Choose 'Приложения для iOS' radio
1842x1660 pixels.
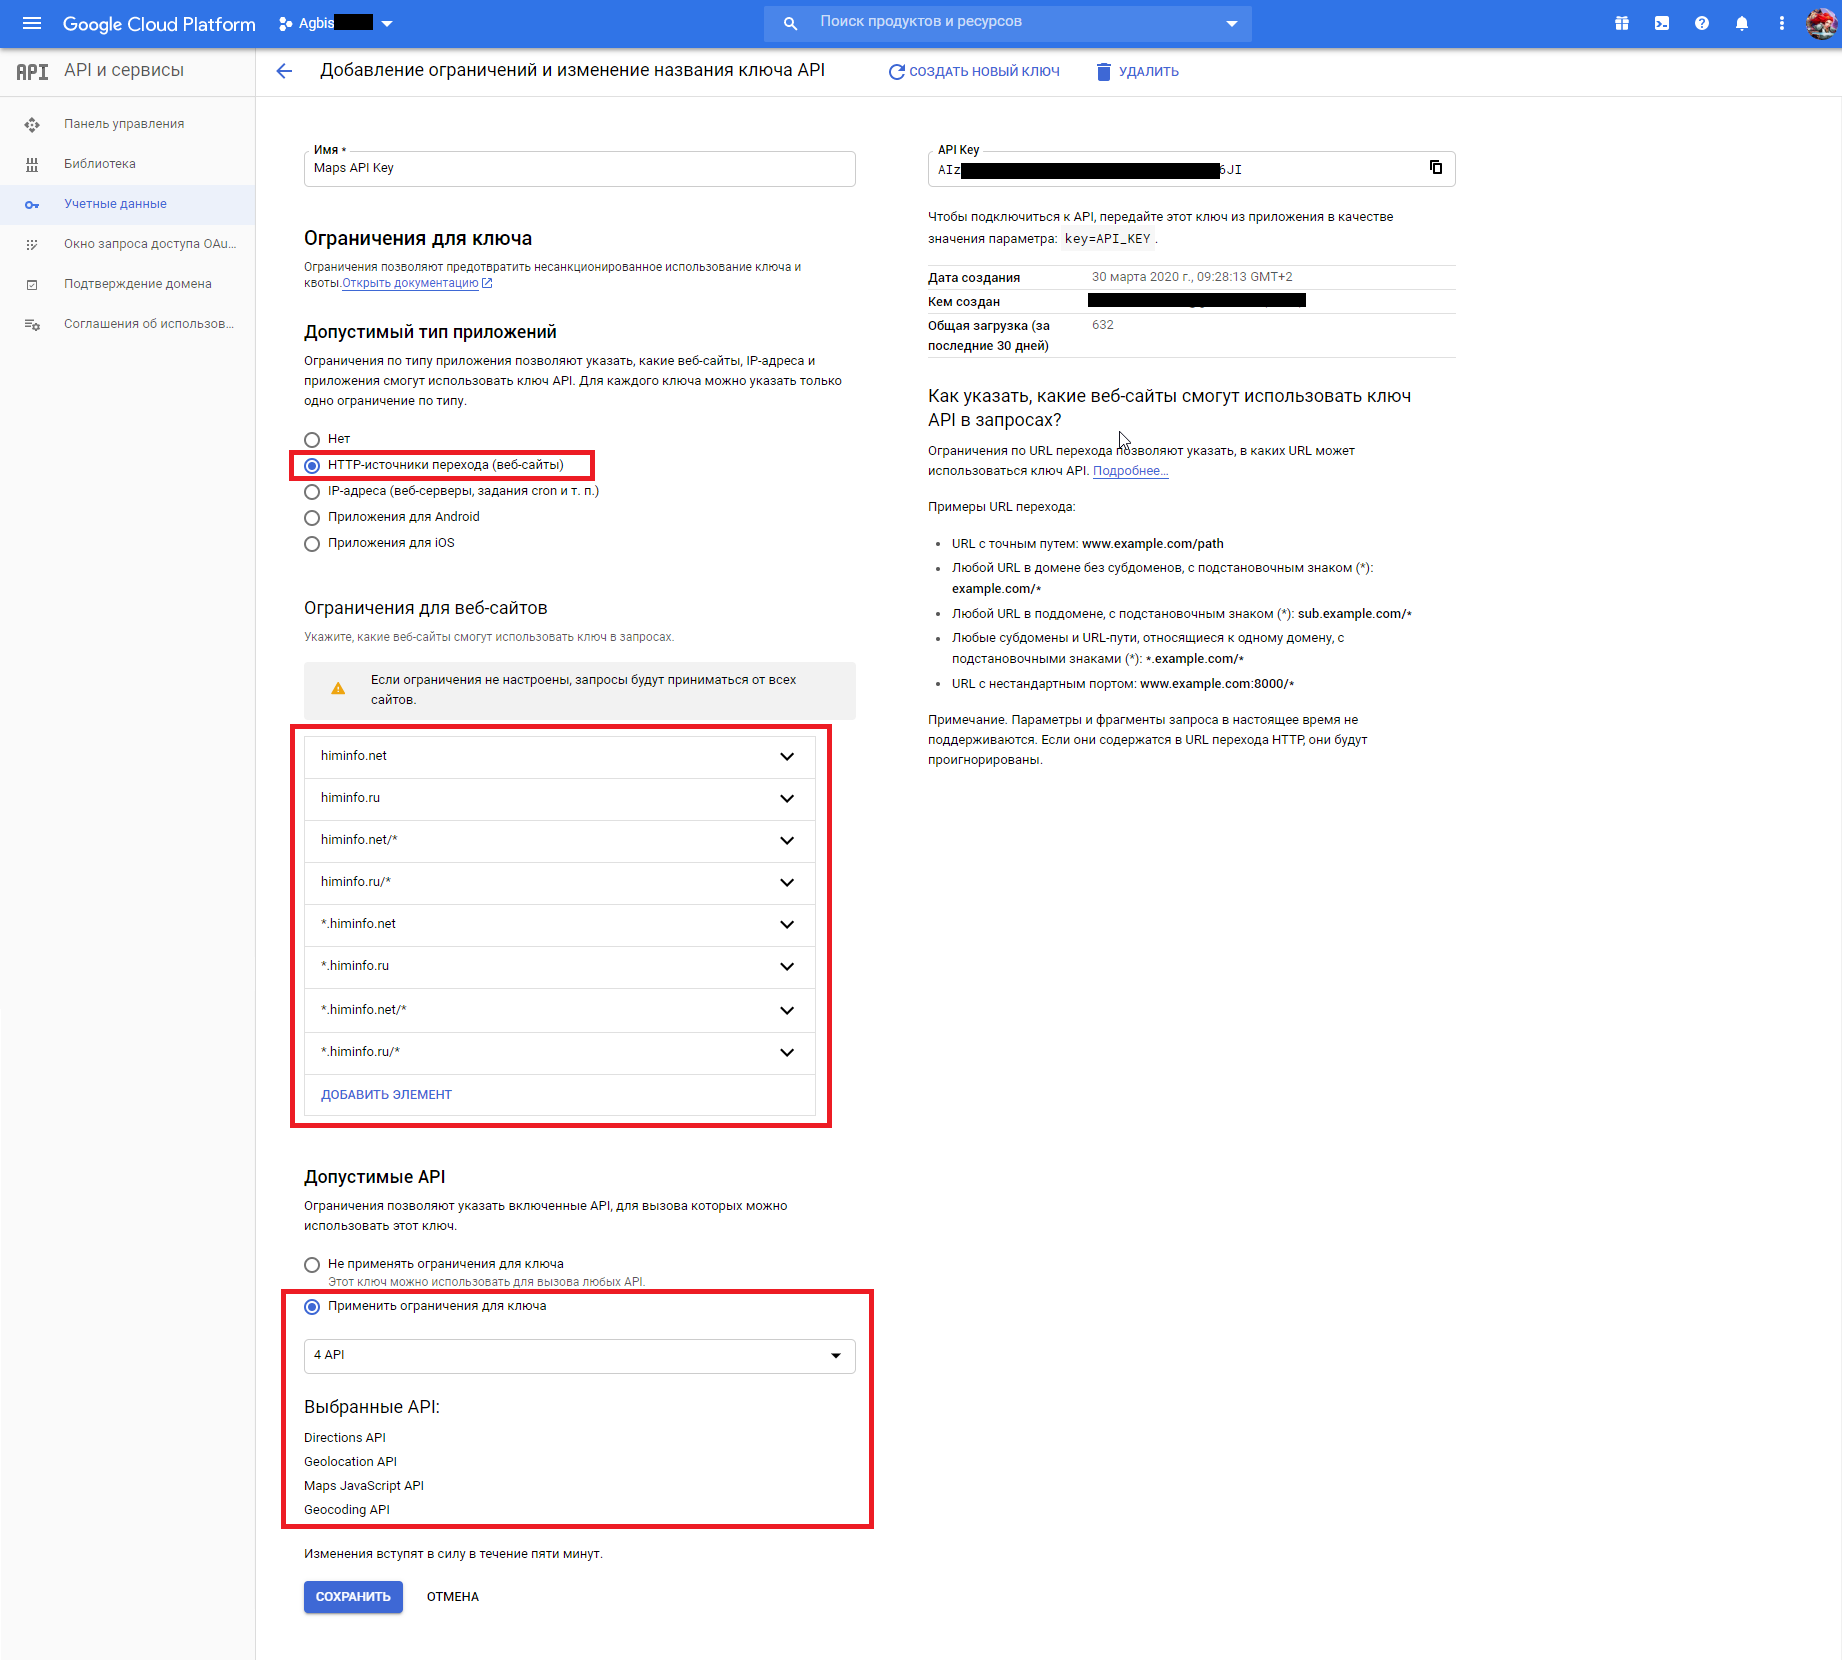pos(312,543)
